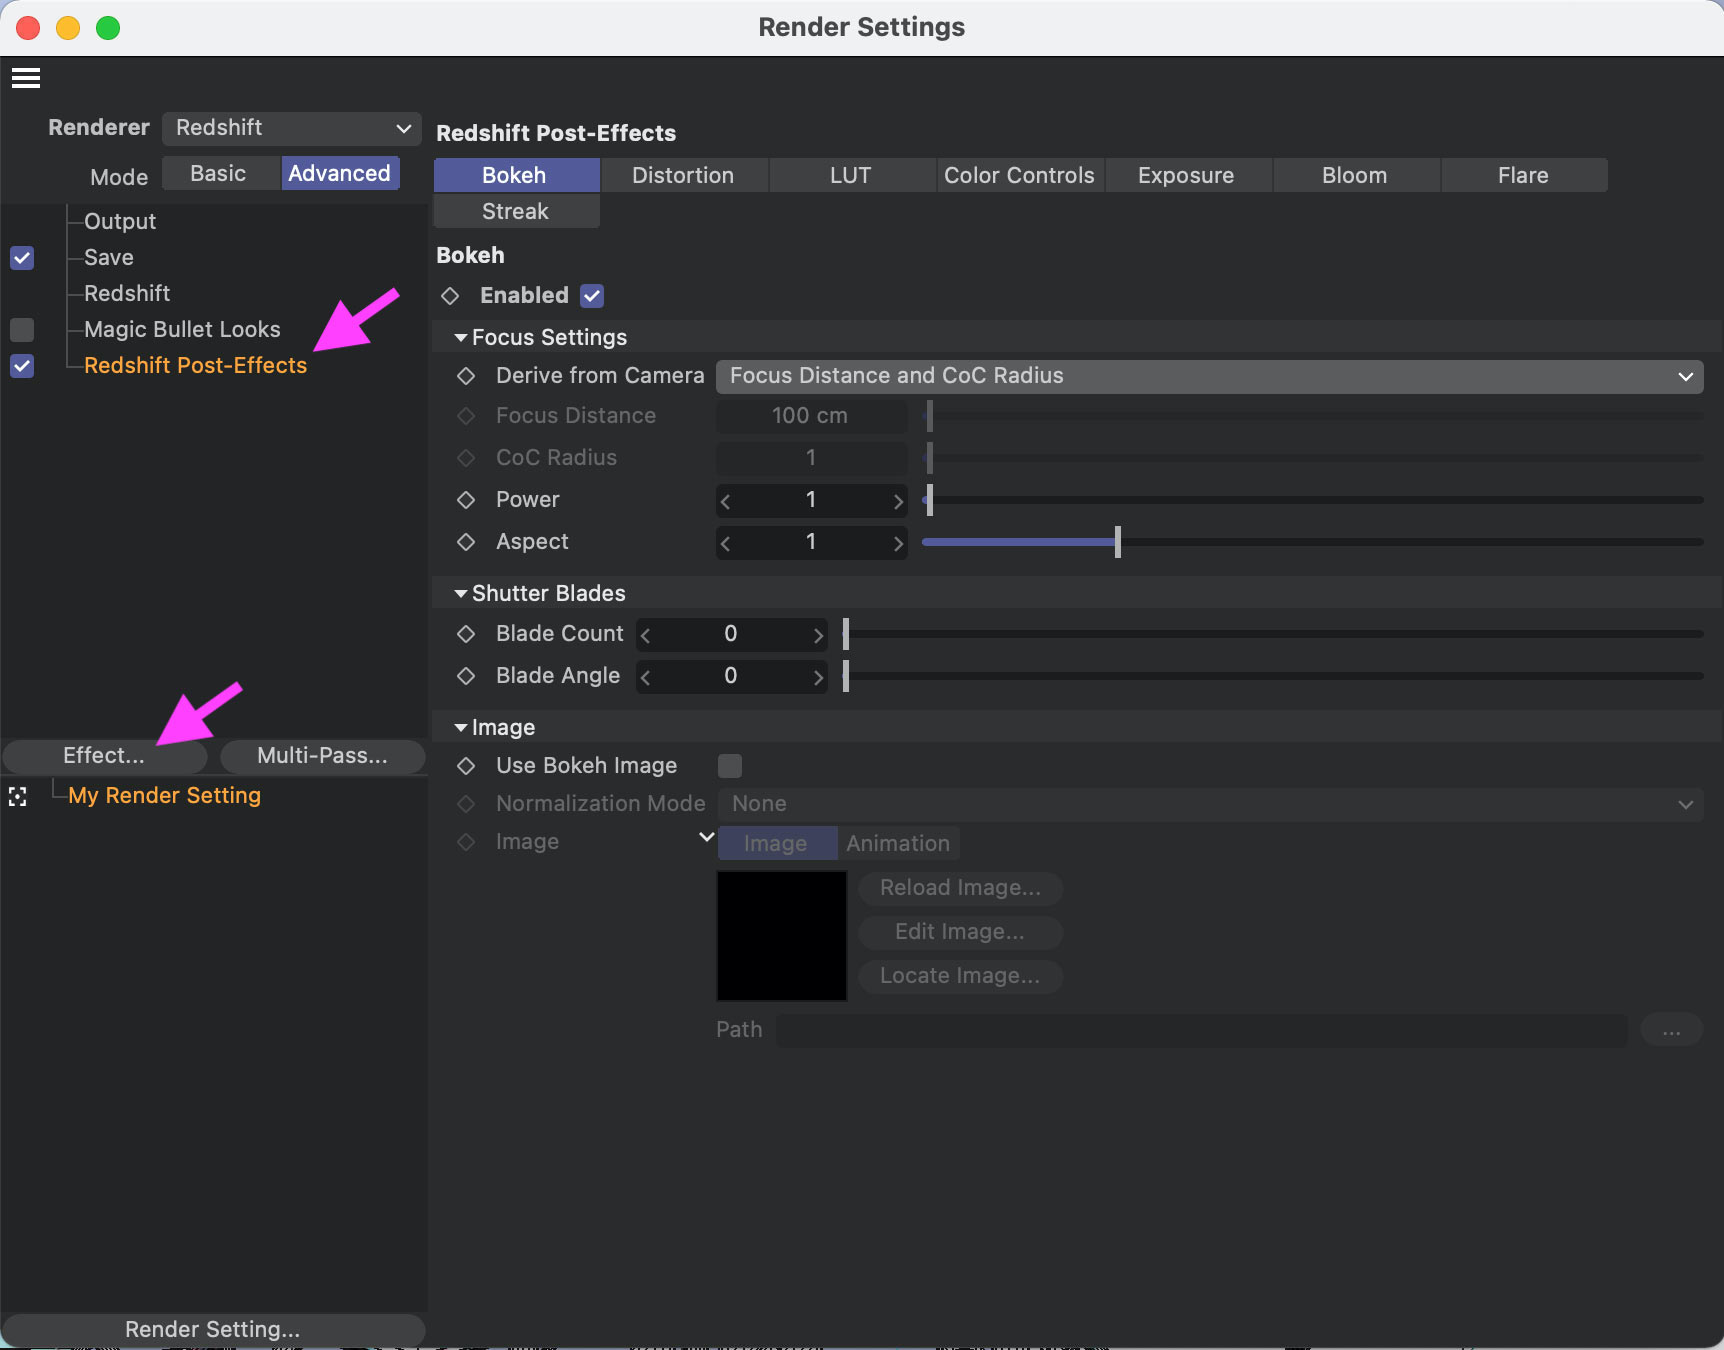The width and height of the screenshot is (1724, 1350).
Task: Click Locate Image... button
Action: point(960,976)
